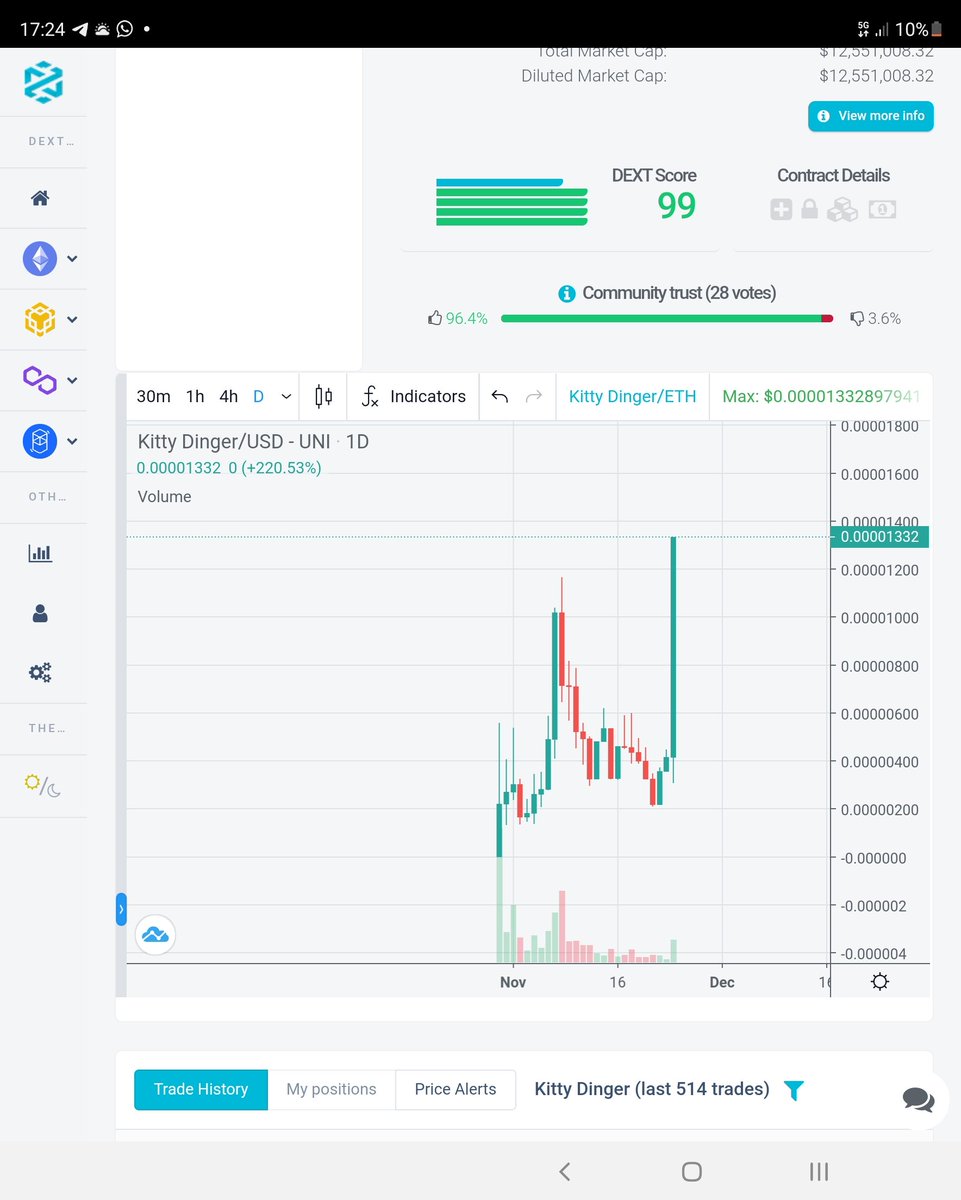Set chart interval to 30m
This screenshot has width=961, height=1200.
point(153,396)
